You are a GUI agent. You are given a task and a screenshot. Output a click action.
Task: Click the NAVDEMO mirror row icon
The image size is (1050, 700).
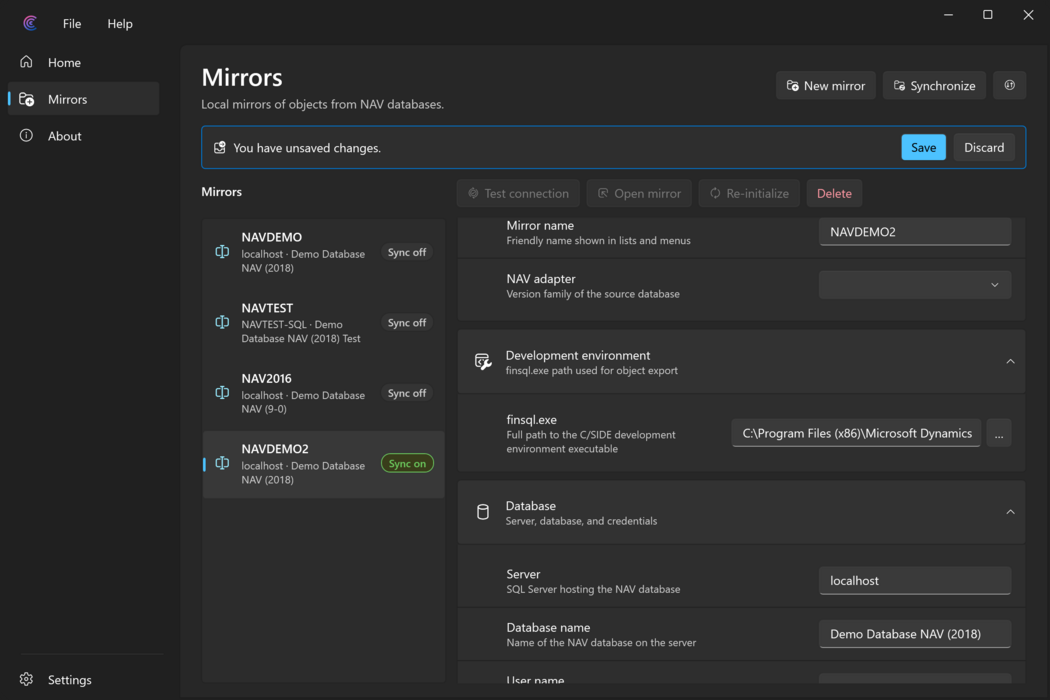point(222,252)
